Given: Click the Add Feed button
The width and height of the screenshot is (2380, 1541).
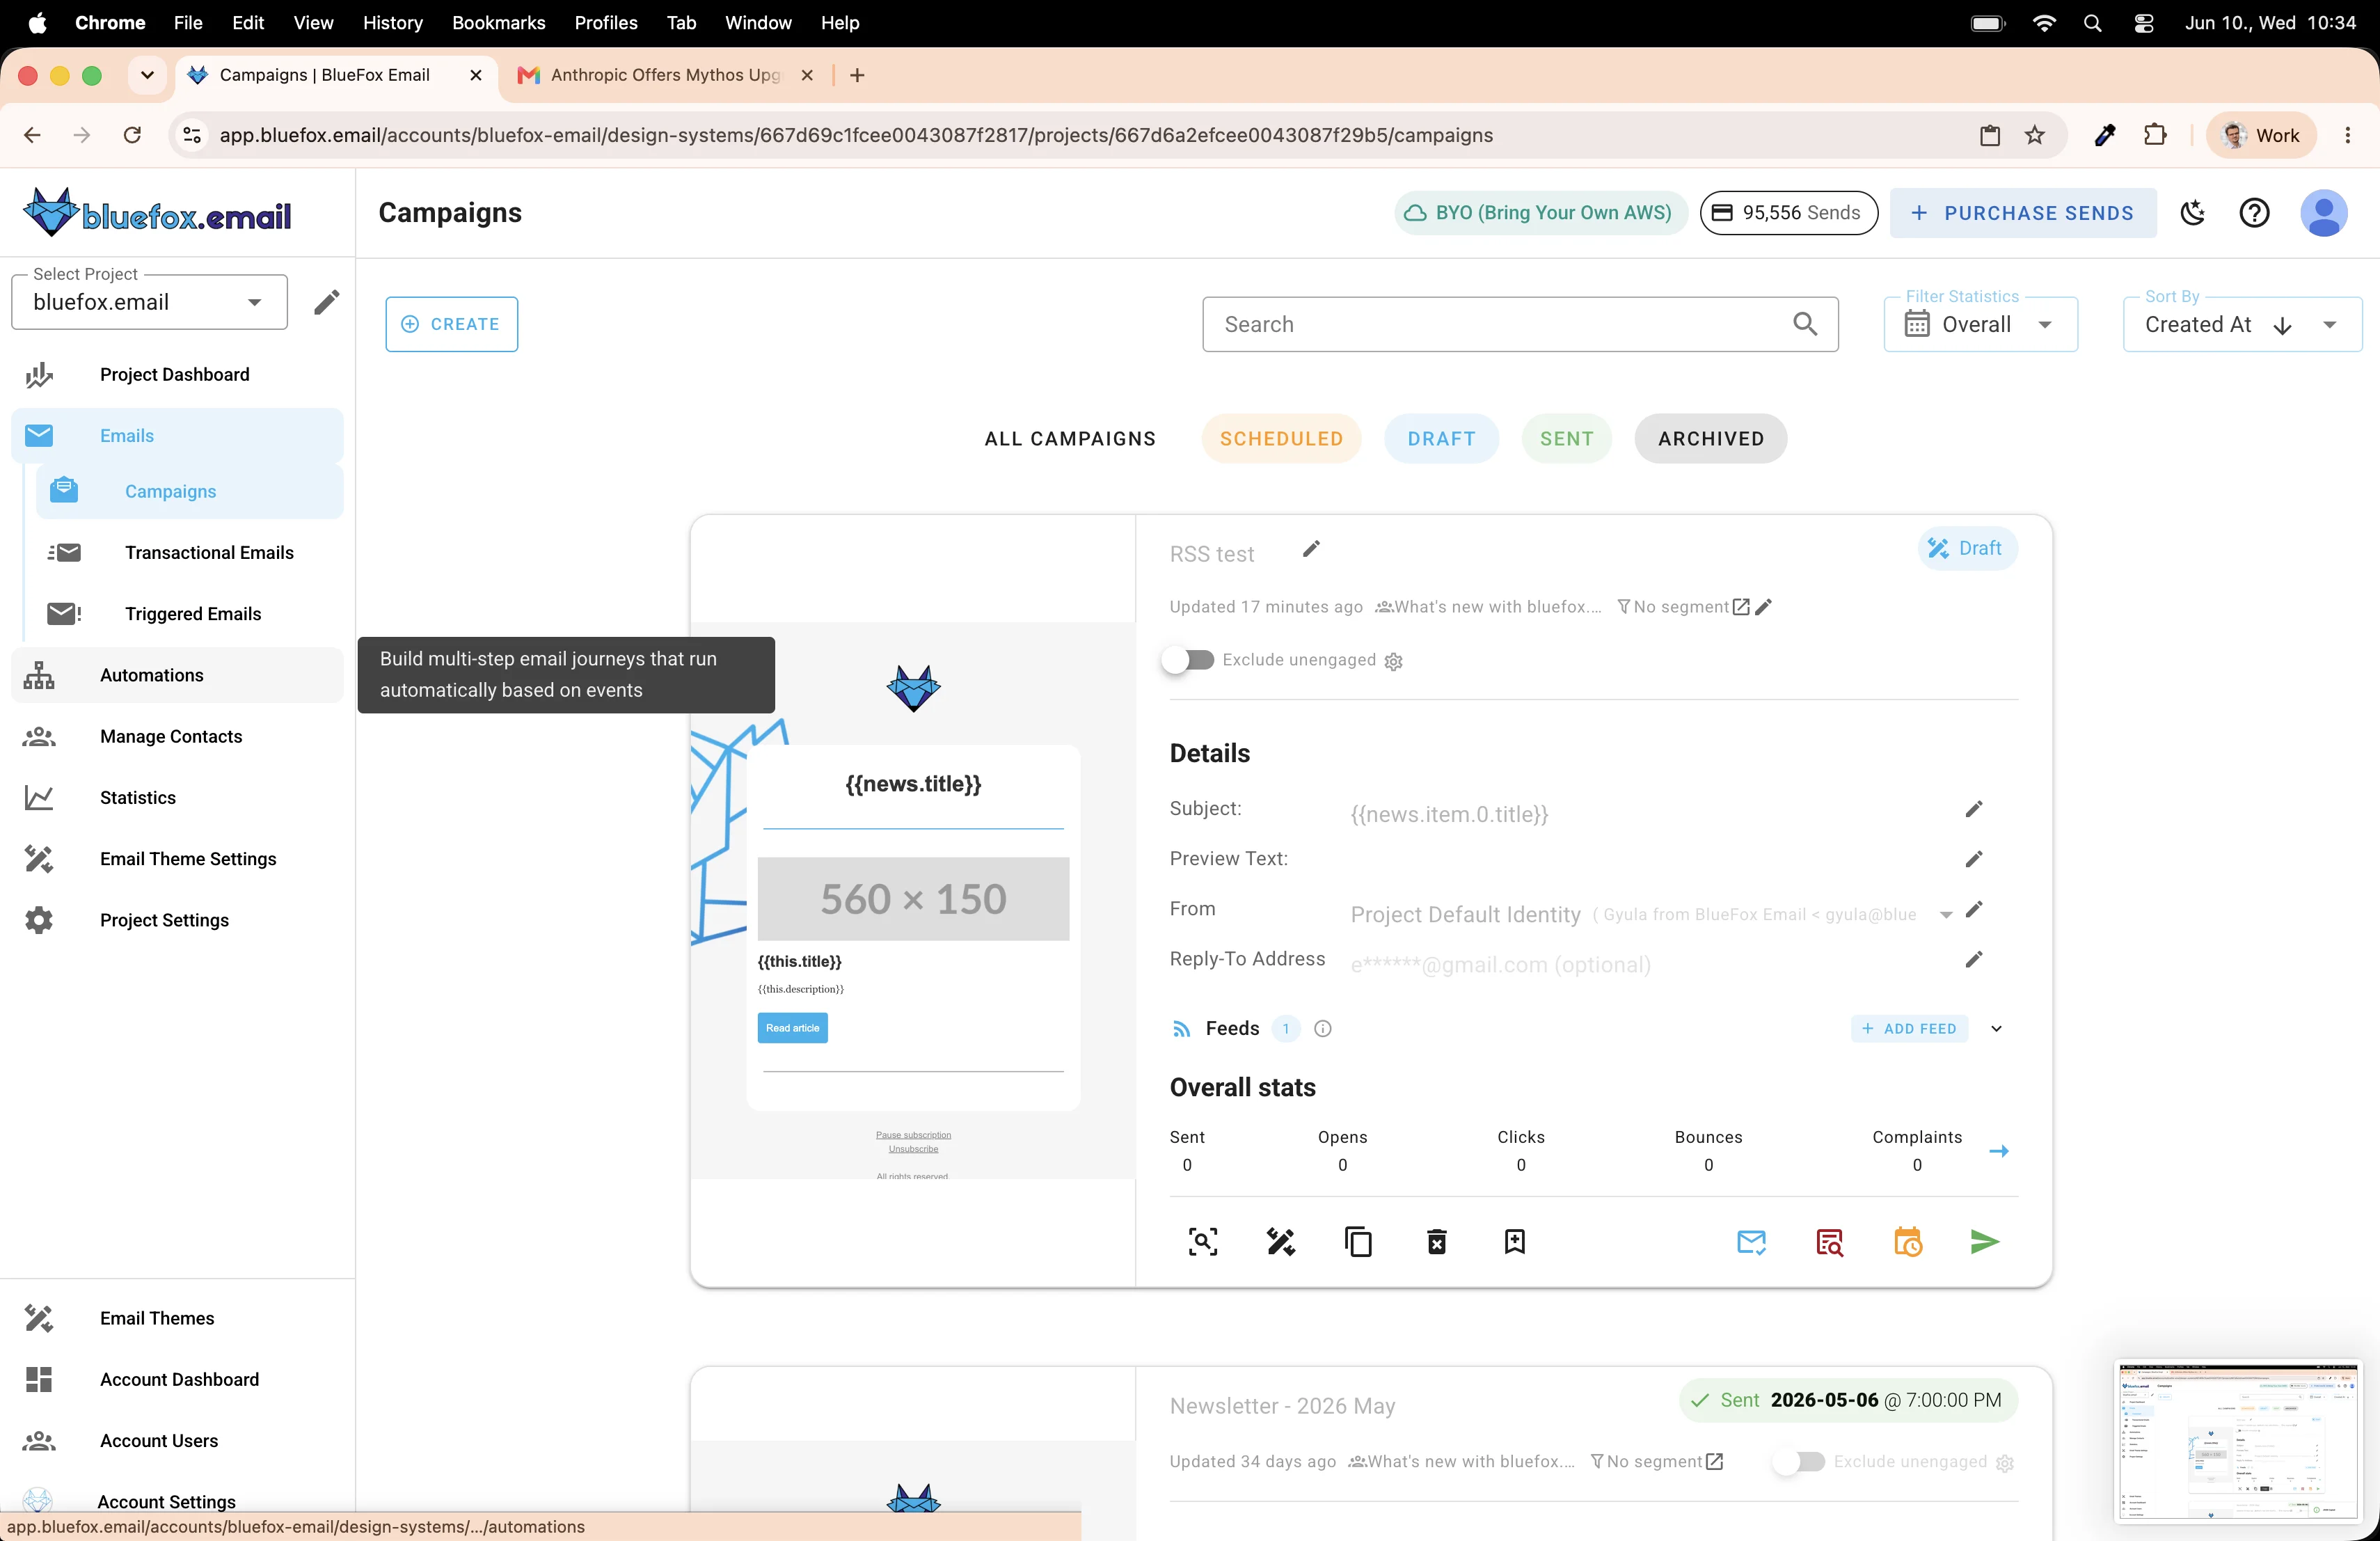Looking at the screenshot, I should click(x=1908, y=1028).
